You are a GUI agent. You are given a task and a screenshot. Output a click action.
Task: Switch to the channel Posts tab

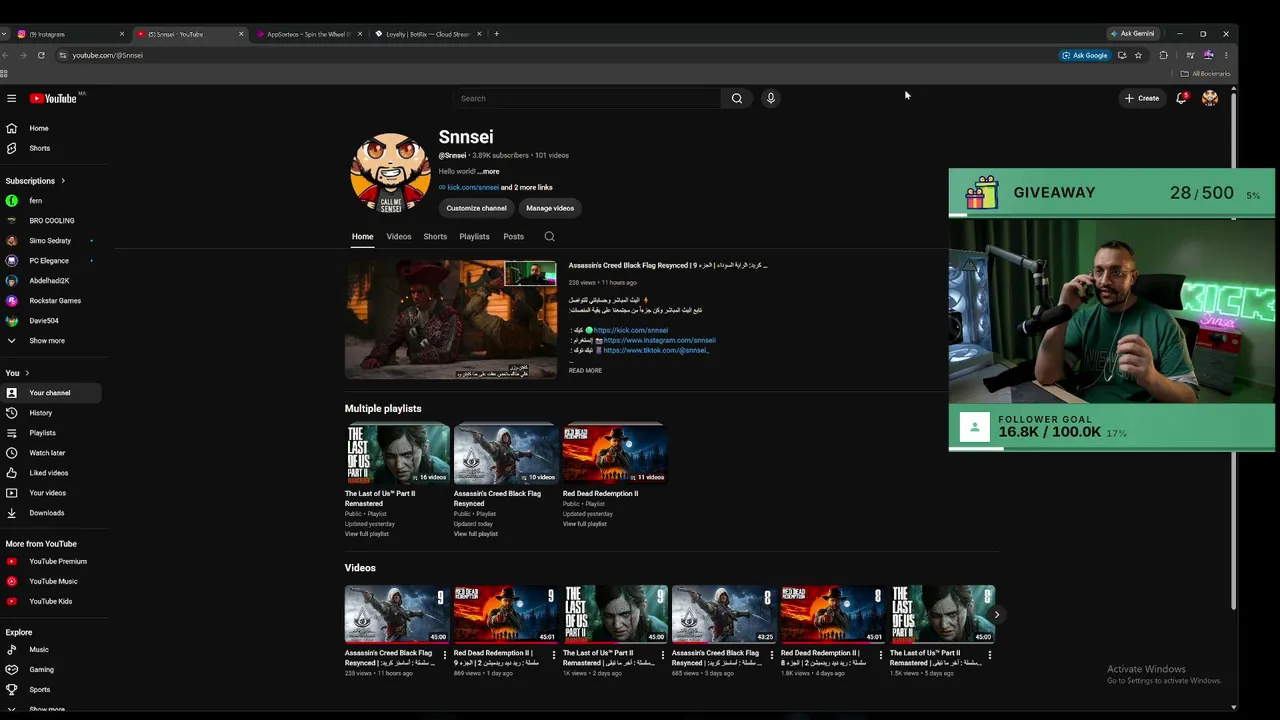point(513,237)
